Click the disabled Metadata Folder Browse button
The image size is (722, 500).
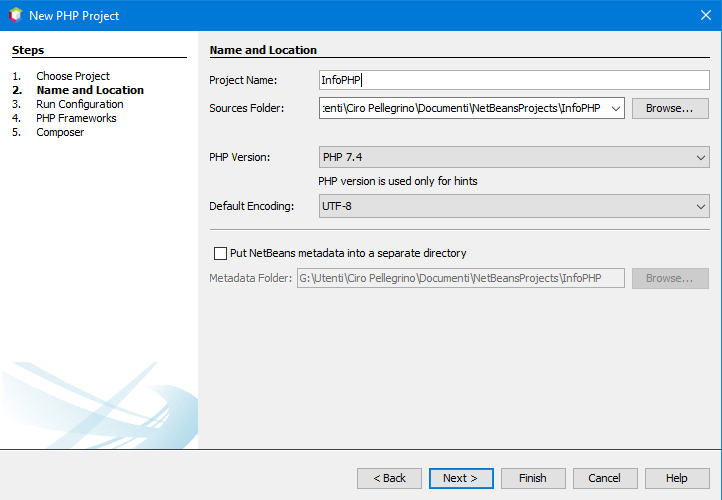click(x=670, y=279)
